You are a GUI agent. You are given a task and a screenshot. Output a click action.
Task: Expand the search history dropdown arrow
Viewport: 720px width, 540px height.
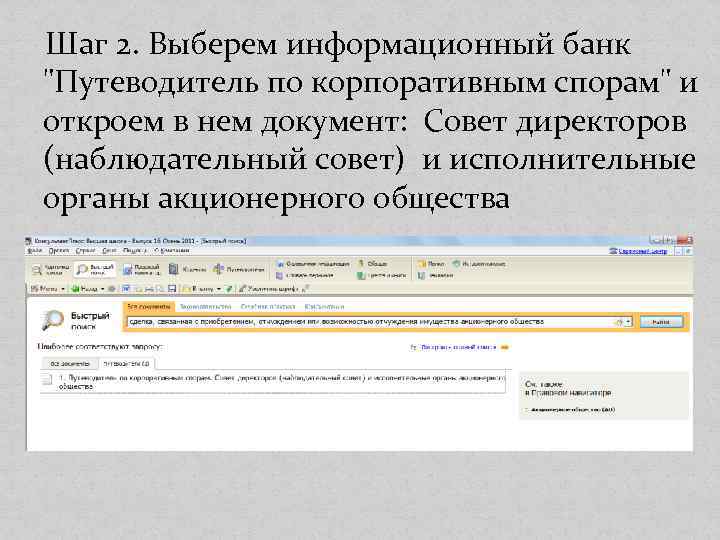point(629,322)
